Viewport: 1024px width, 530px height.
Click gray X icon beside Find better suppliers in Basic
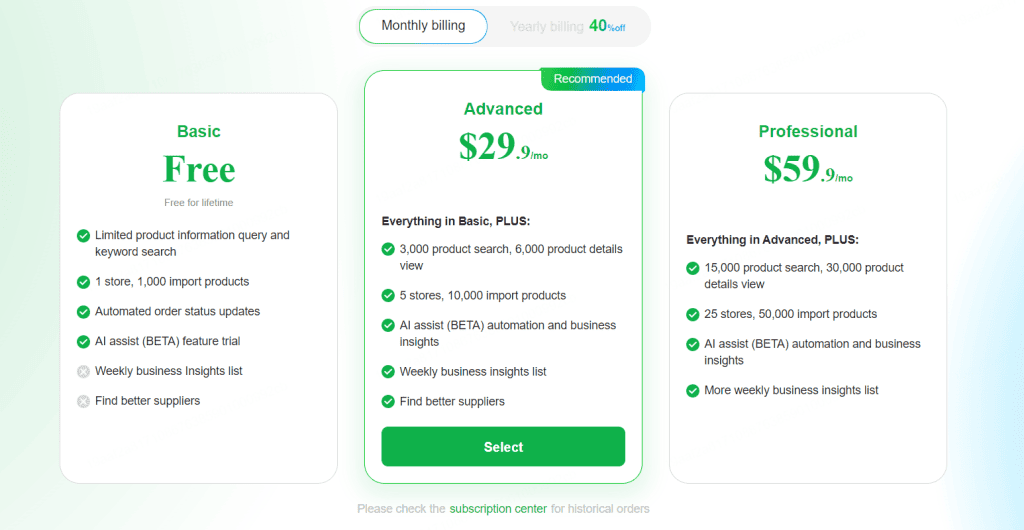pos(83,401)
